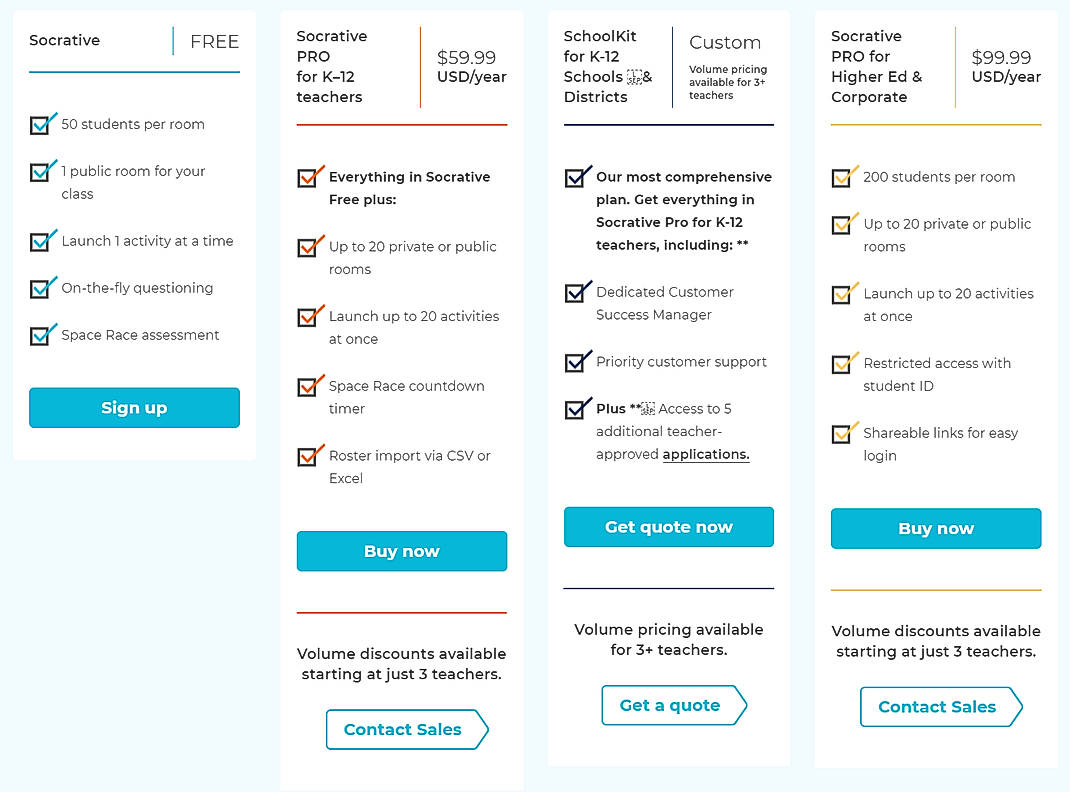
Task: Click the check icon next to "Space Race assessment"
Action: [41, 335]
